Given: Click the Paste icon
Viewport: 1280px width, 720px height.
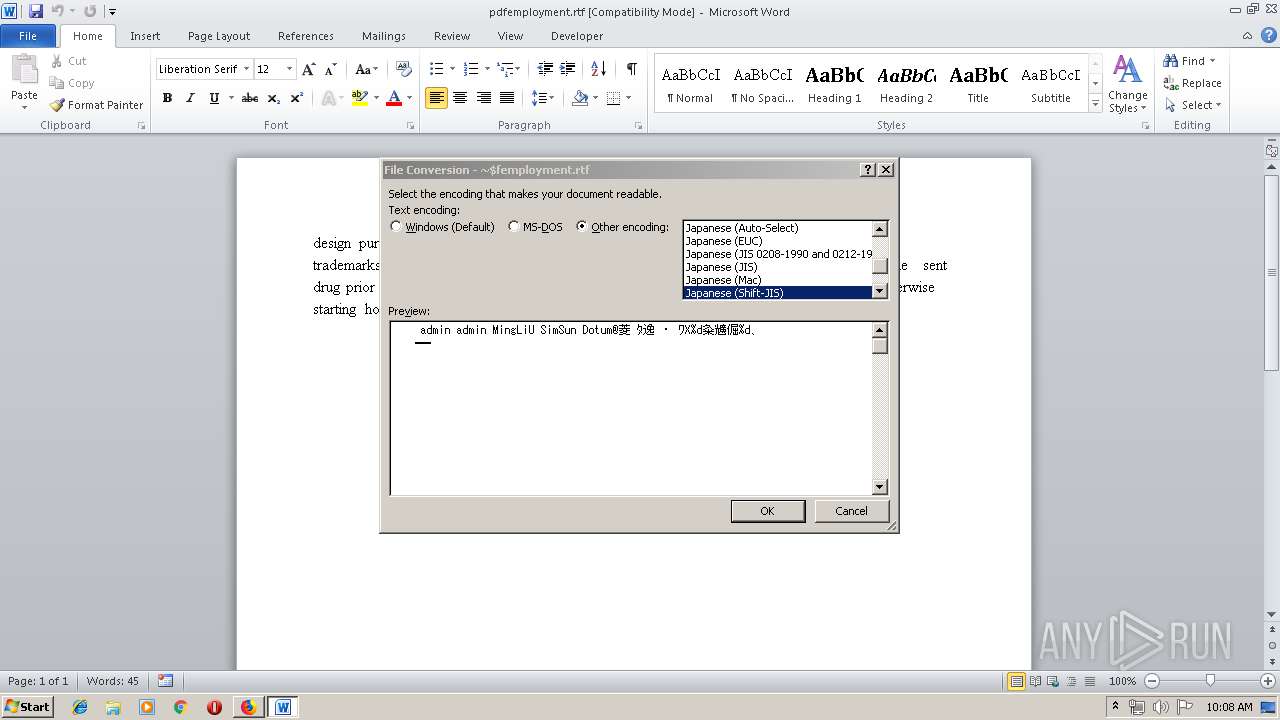Looking at the screenshot, I should click(x=24, y=72).
